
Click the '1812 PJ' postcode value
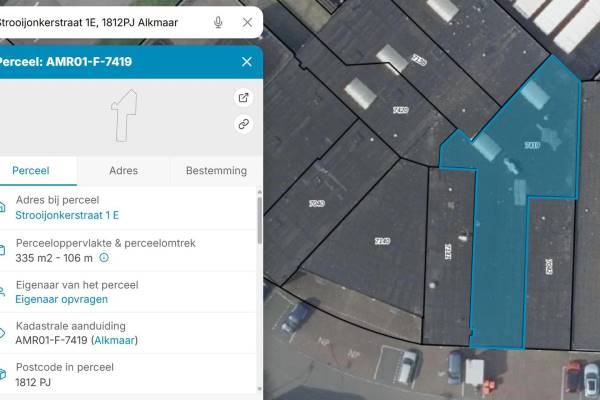point(33,382)
